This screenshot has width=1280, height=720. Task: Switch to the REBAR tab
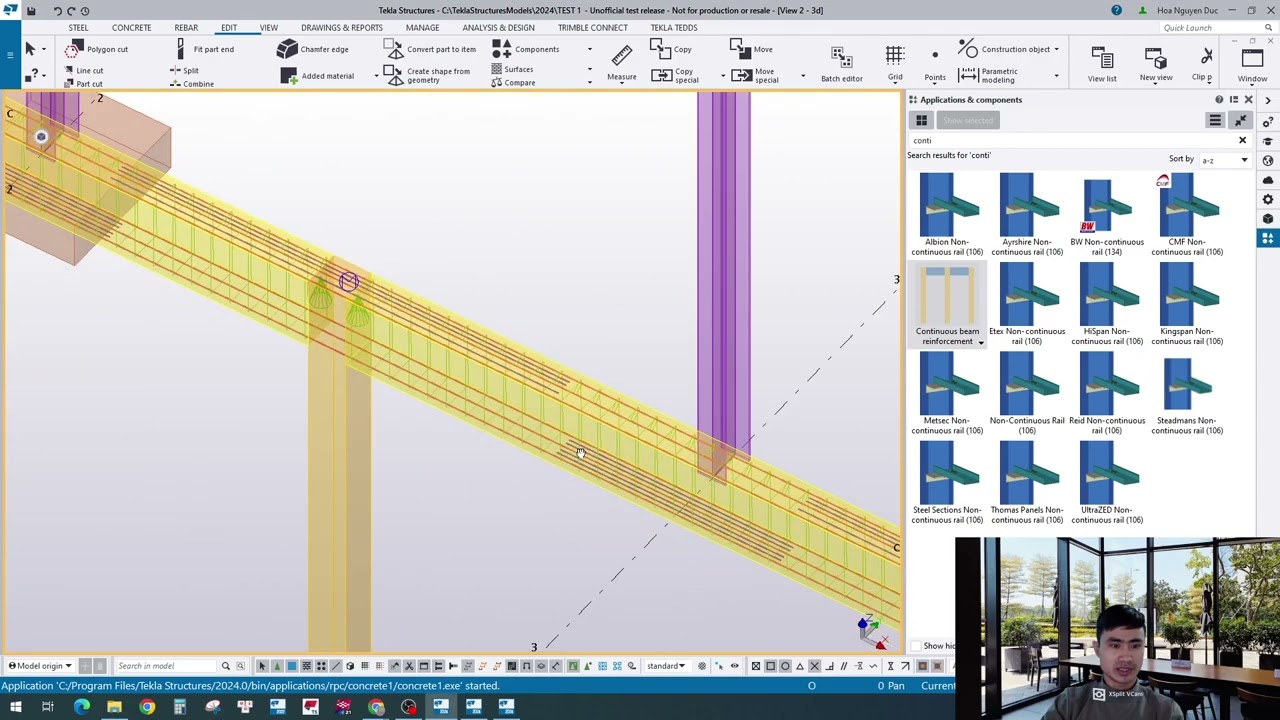[186, 28]
